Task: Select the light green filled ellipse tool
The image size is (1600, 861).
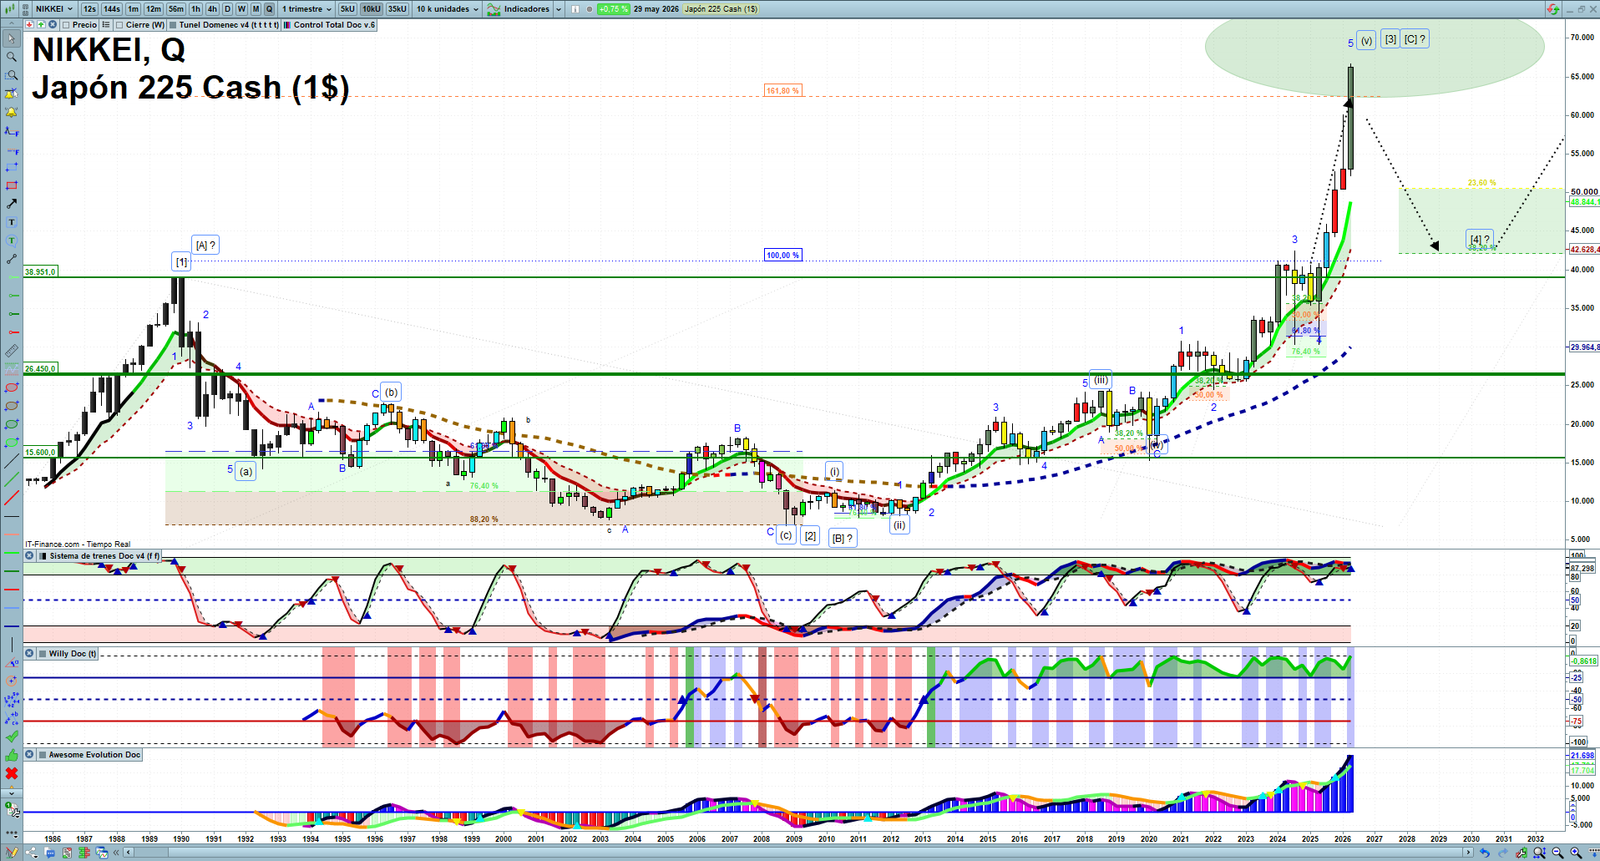Action: tap(11, 442)
